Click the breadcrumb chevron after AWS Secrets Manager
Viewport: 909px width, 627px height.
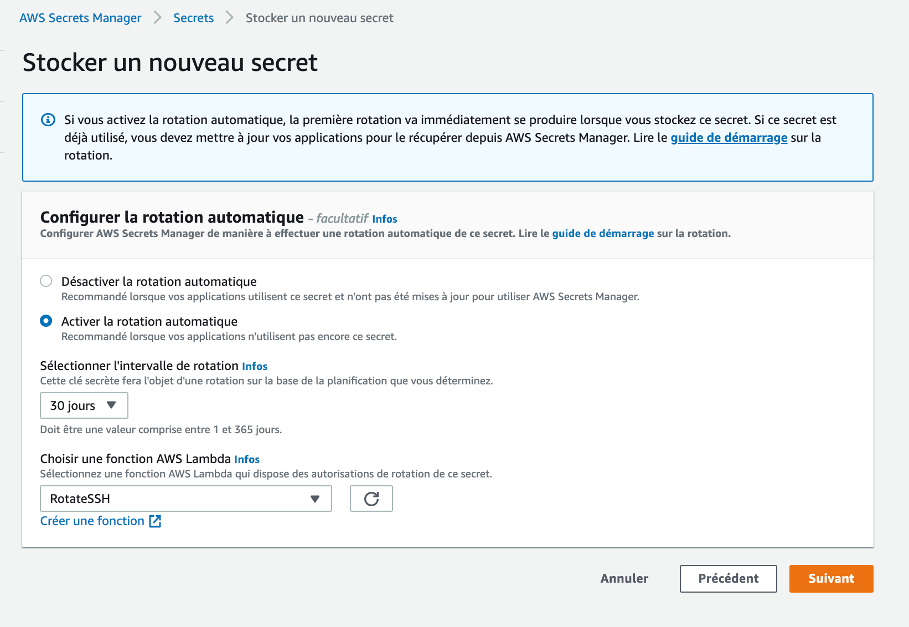157,18
